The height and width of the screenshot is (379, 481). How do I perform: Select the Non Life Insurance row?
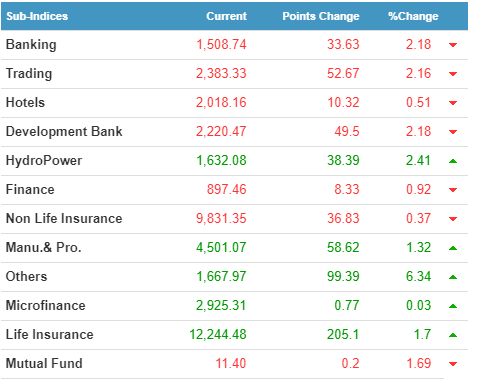coord(234,219)
